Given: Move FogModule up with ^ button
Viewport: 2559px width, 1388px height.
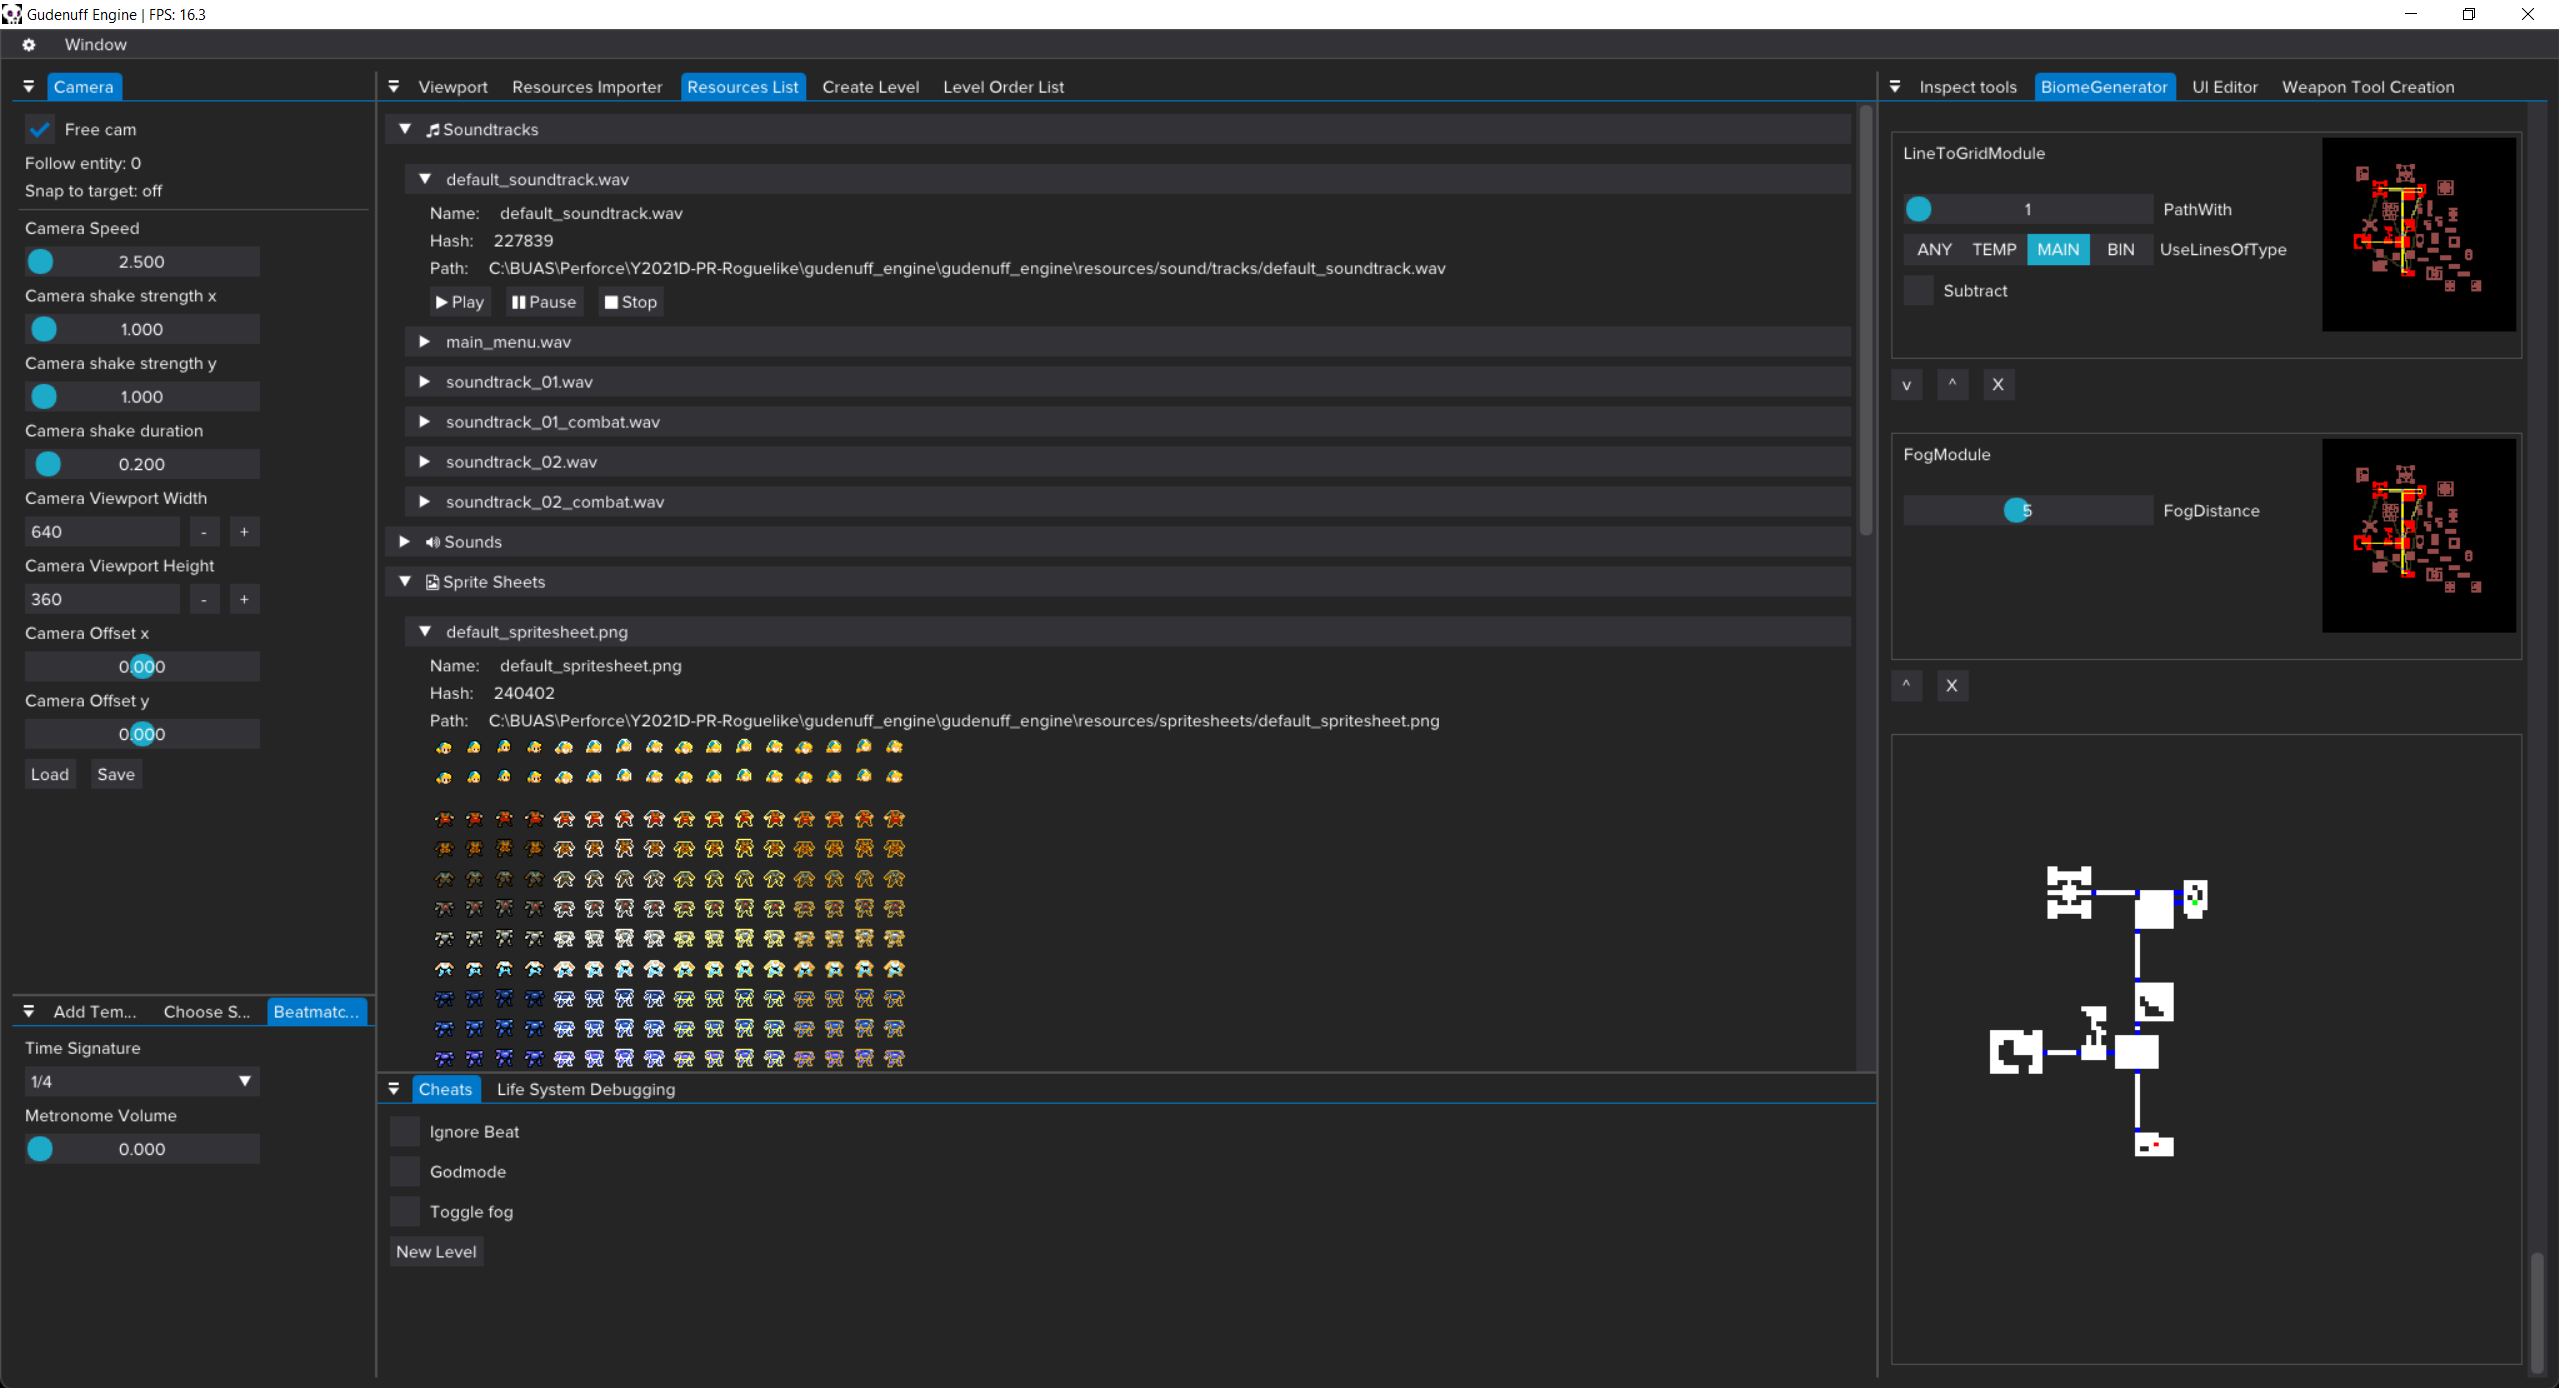Looking at the screenshot, I should pos(1906,686).
